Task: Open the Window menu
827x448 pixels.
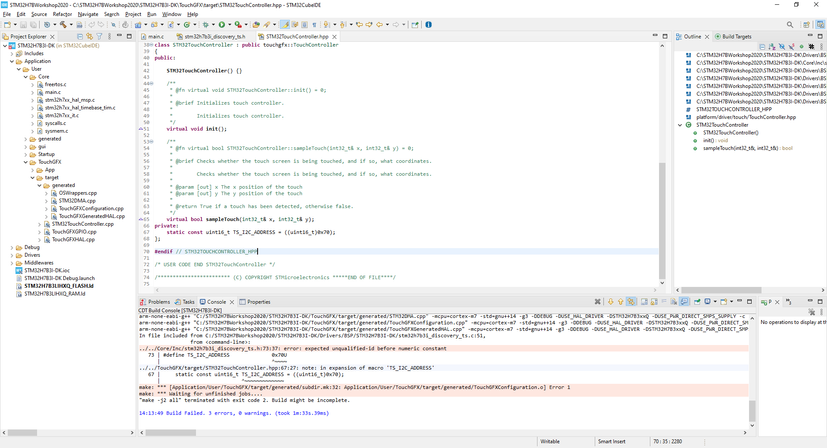Action: pyautogui.click(x=171, y=14)
